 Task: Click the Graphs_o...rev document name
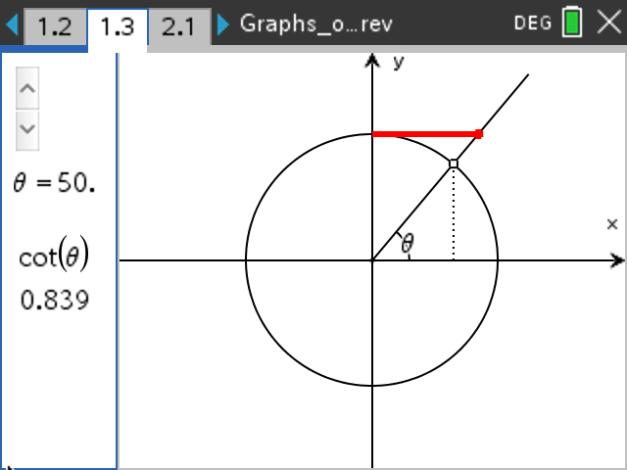click(316, 25)
